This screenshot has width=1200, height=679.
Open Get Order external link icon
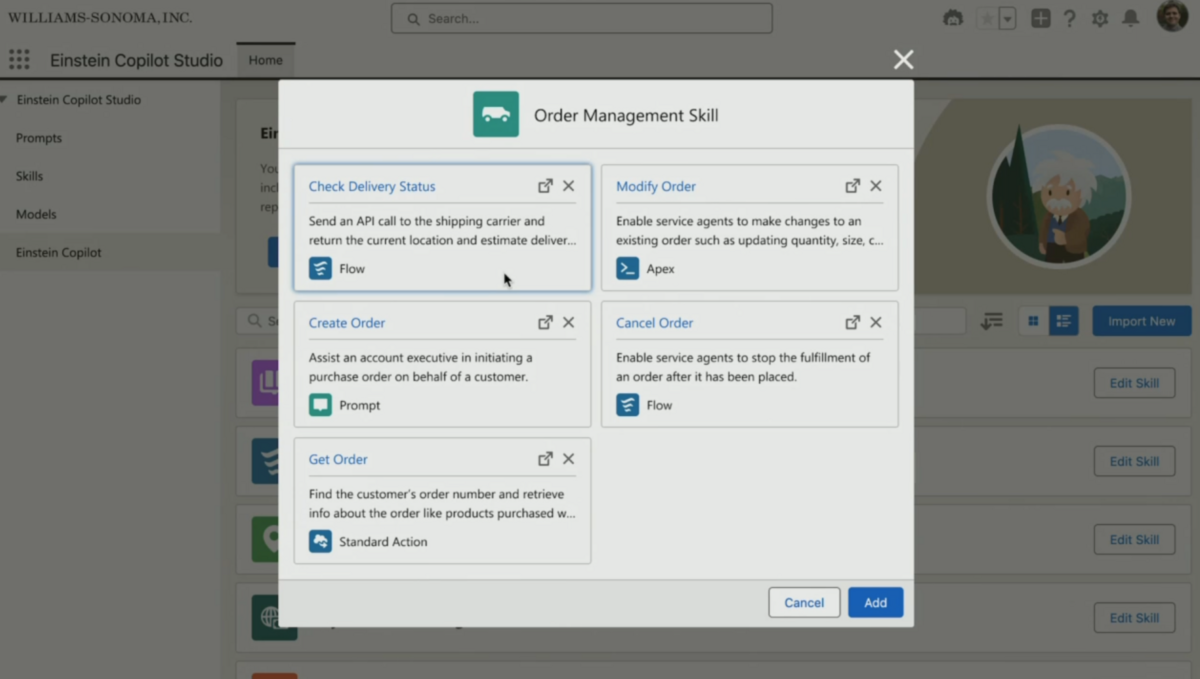(x=545, y=459)
